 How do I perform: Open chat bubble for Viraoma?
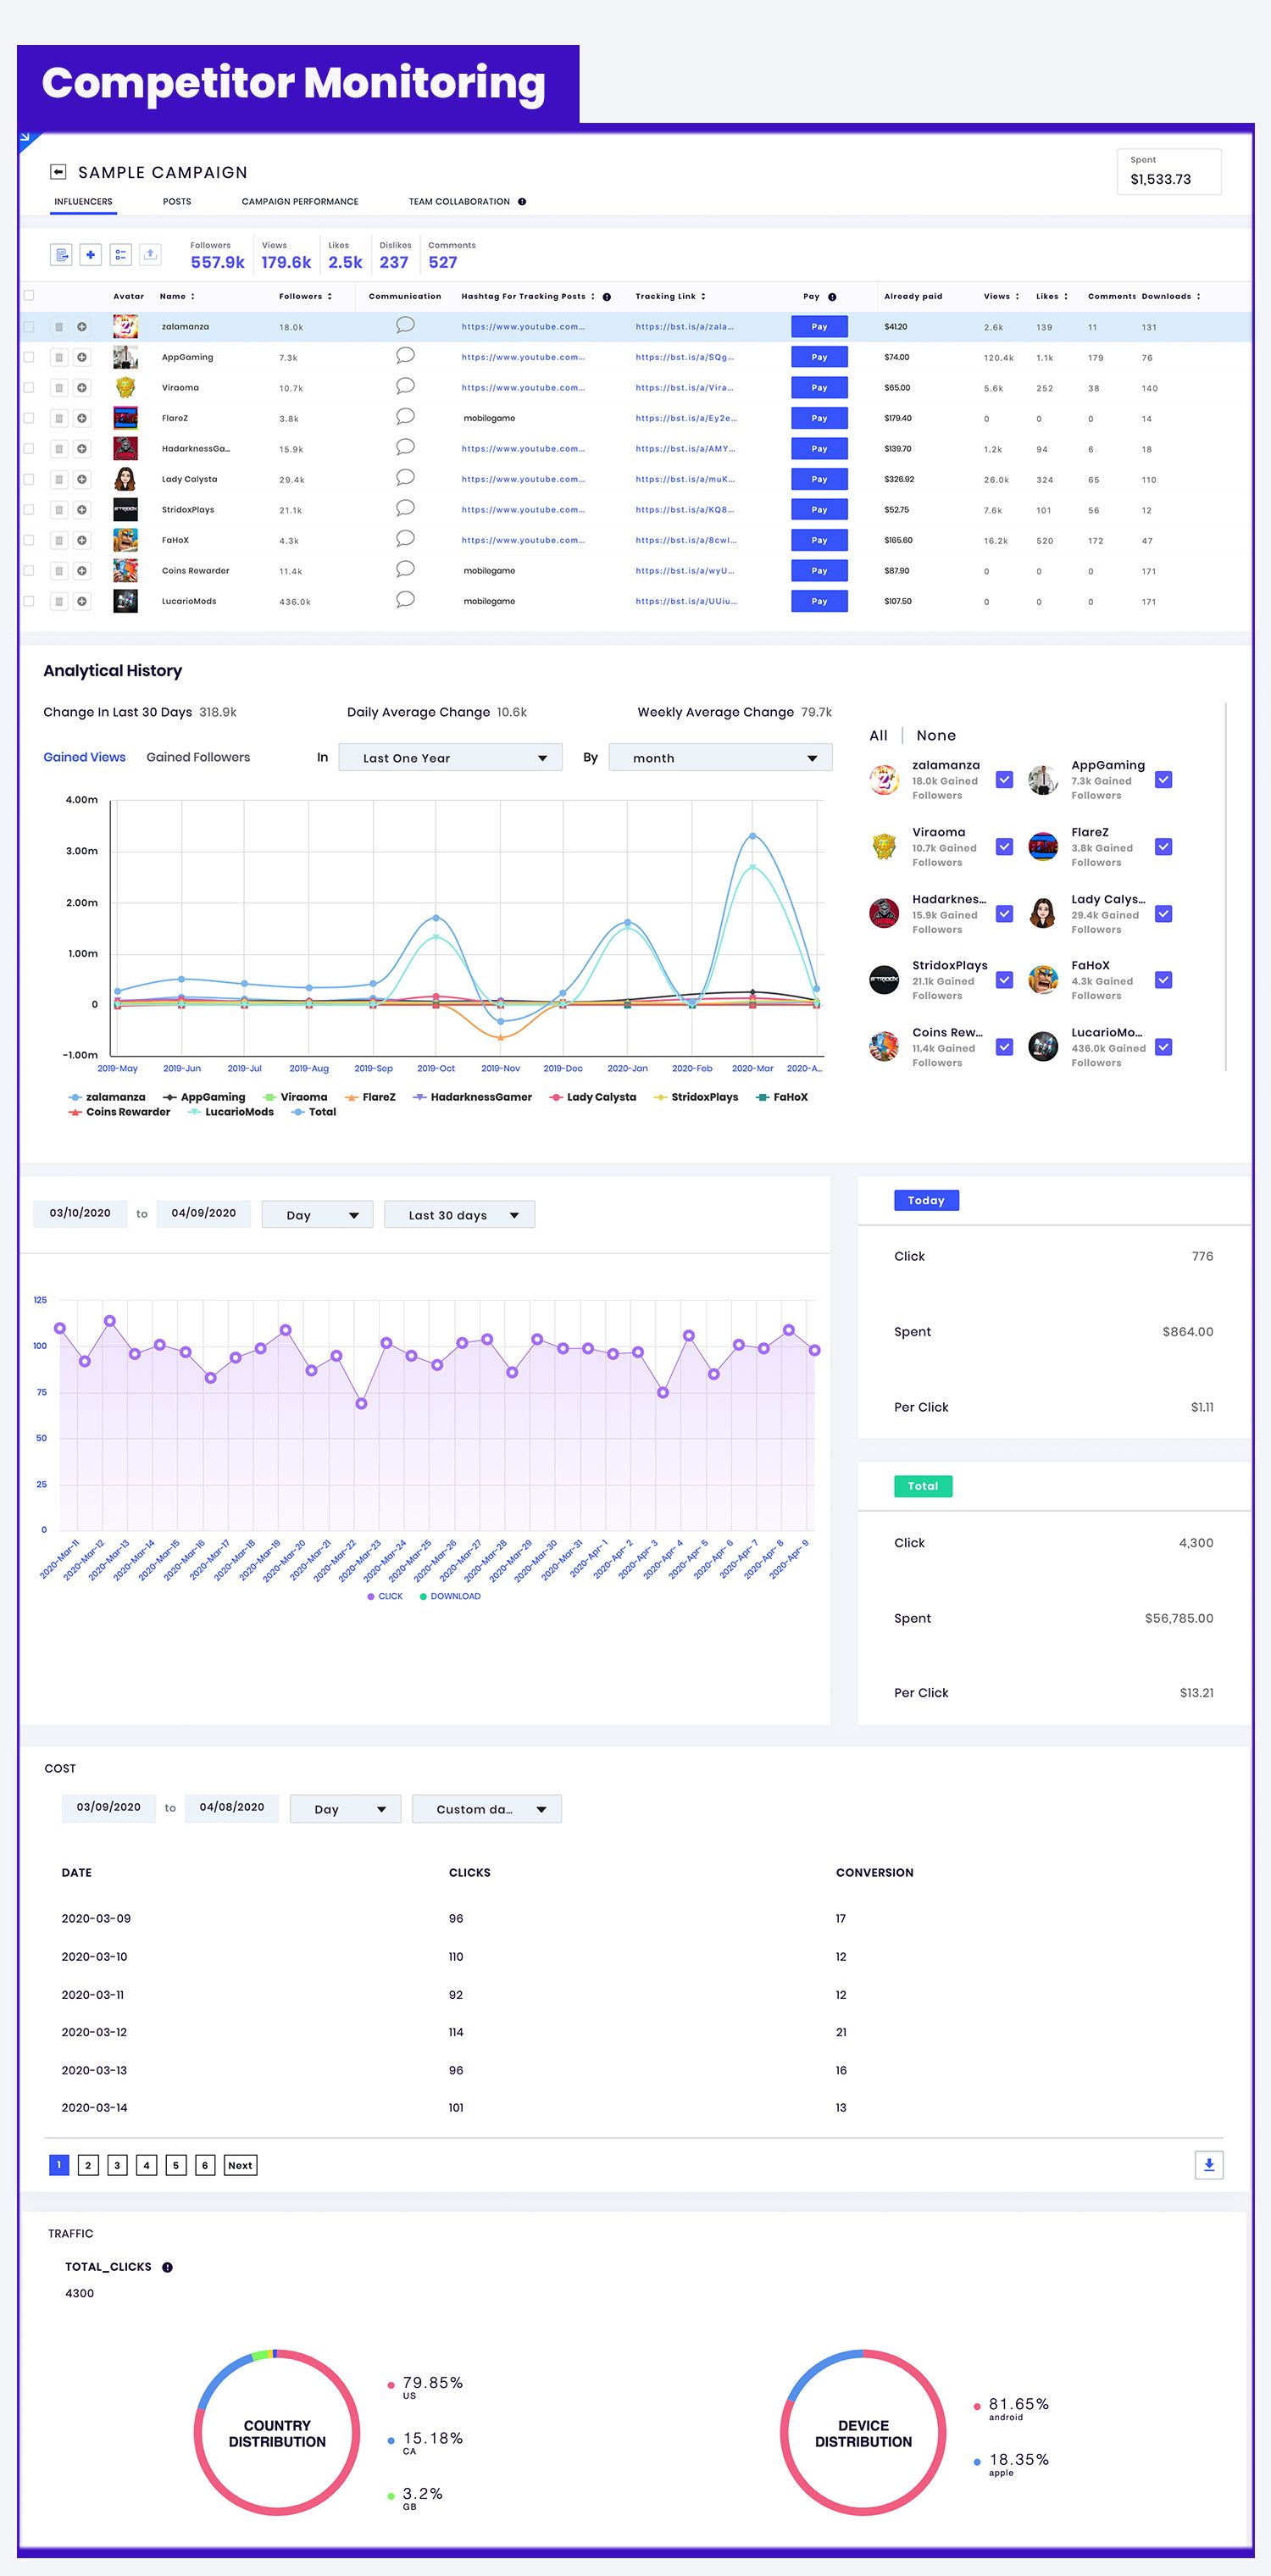click(x=405, y=386)
